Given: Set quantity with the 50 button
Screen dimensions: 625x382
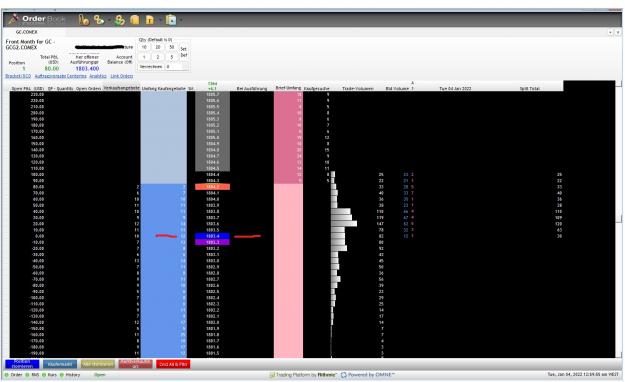Looking at the screenshot, I should point(172,47).
